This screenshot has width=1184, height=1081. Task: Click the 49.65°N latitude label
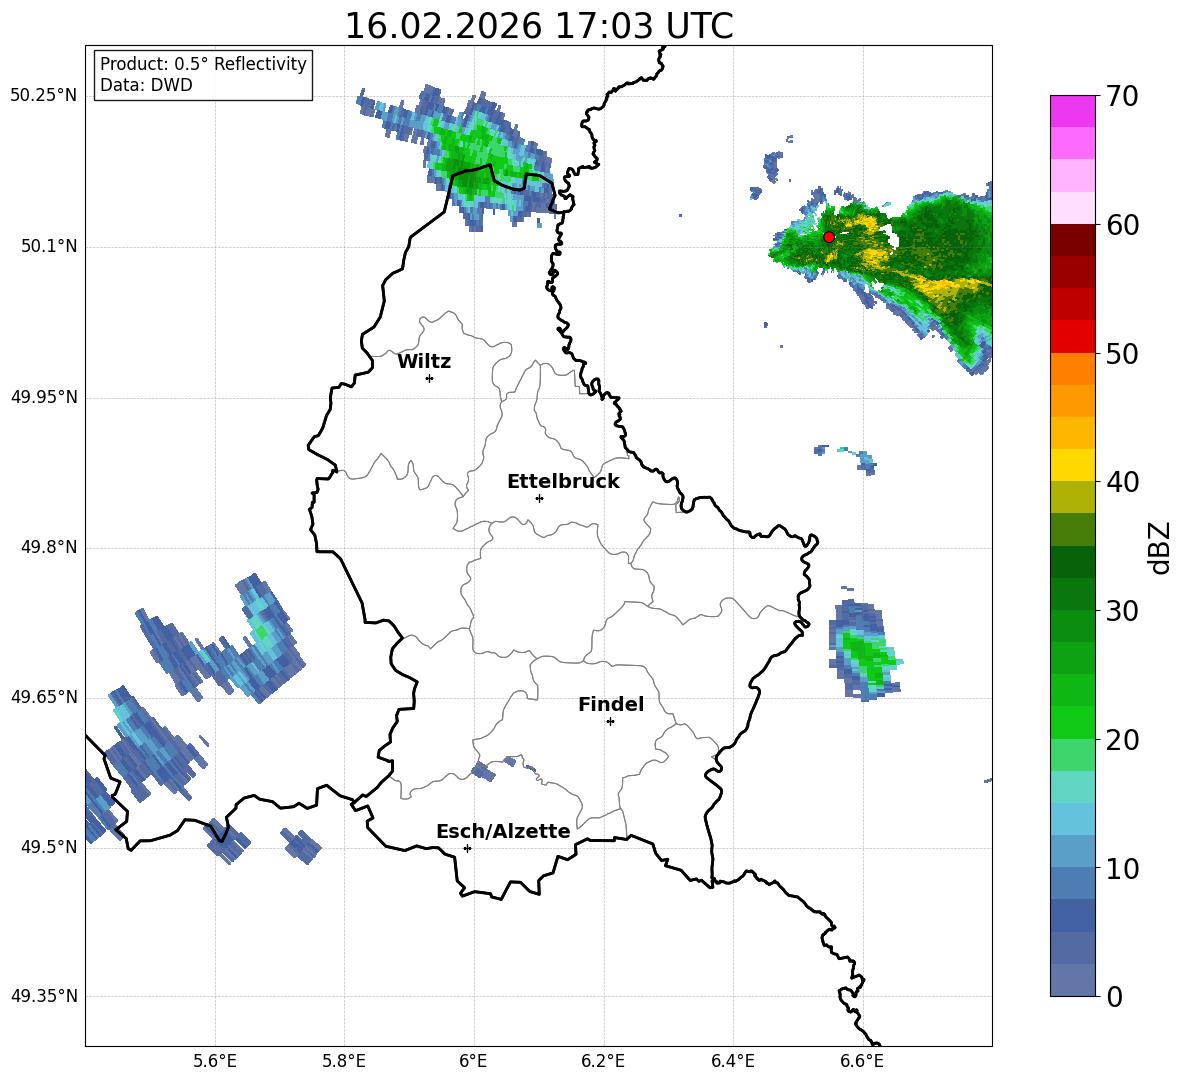coord(44,697)
